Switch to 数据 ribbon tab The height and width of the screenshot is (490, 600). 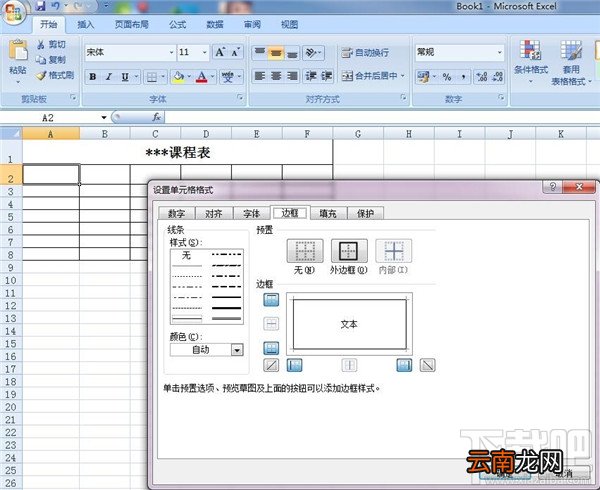point(215,24)
